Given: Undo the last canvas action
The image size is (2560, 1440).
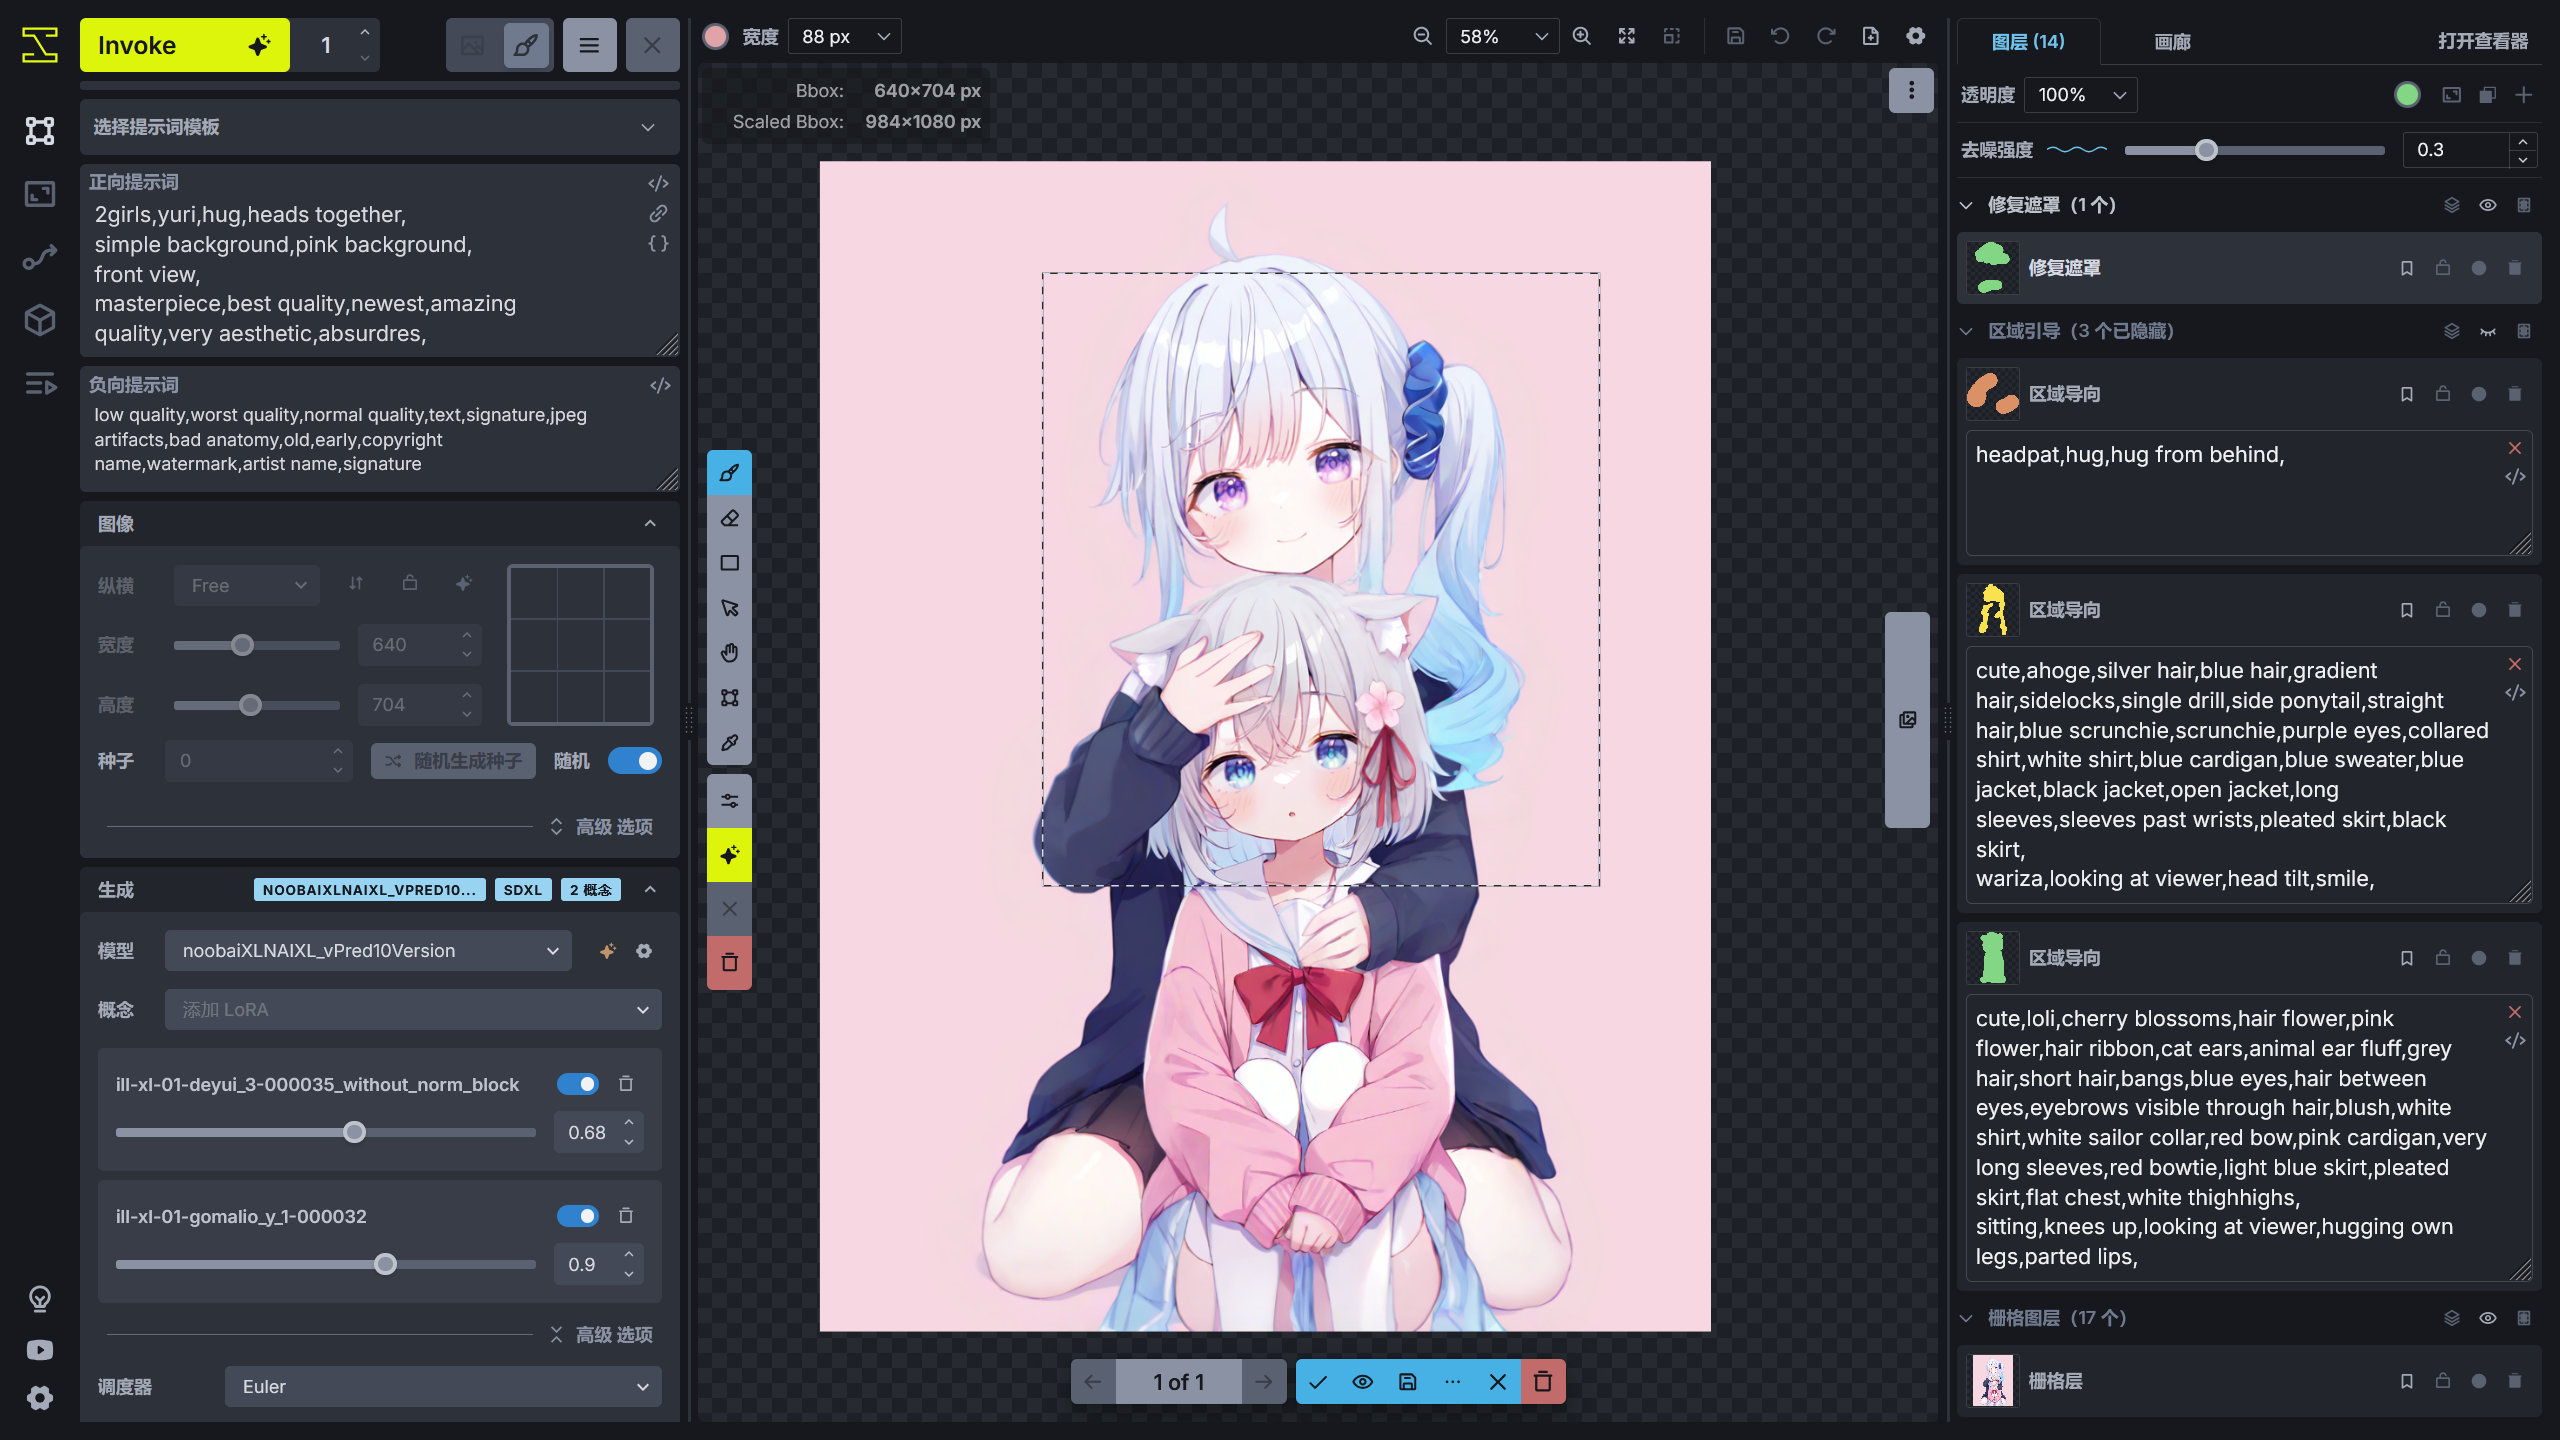Looking at the screenshot, I should pos(1780,36).
